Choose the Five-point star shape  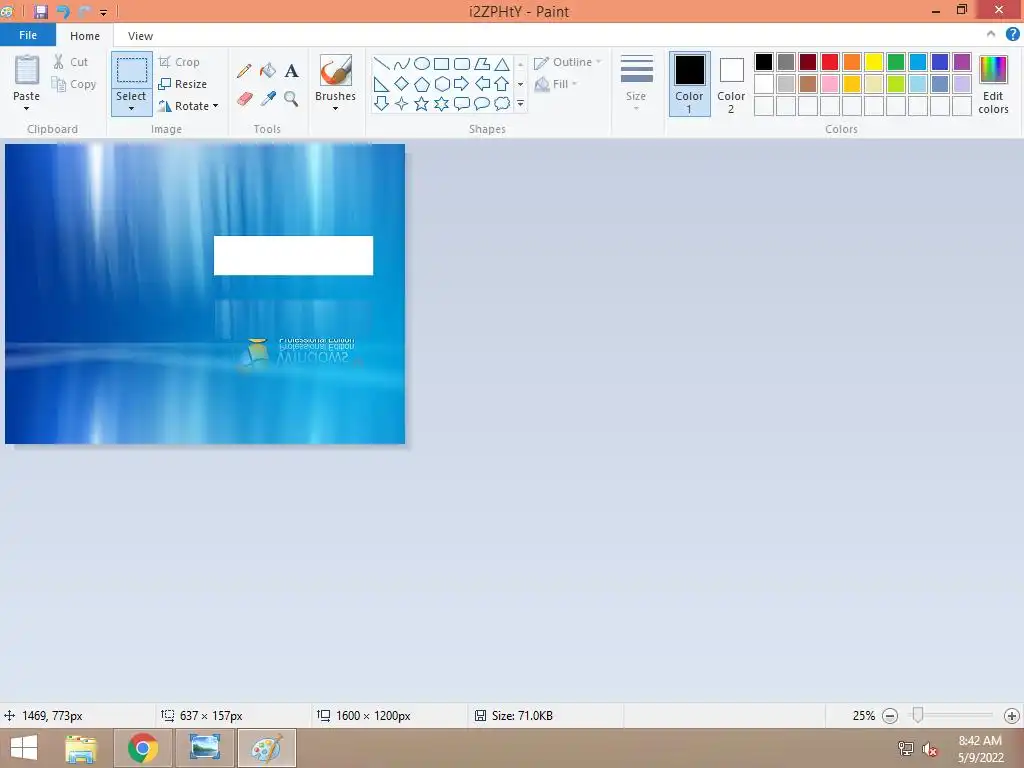(422, 103)
